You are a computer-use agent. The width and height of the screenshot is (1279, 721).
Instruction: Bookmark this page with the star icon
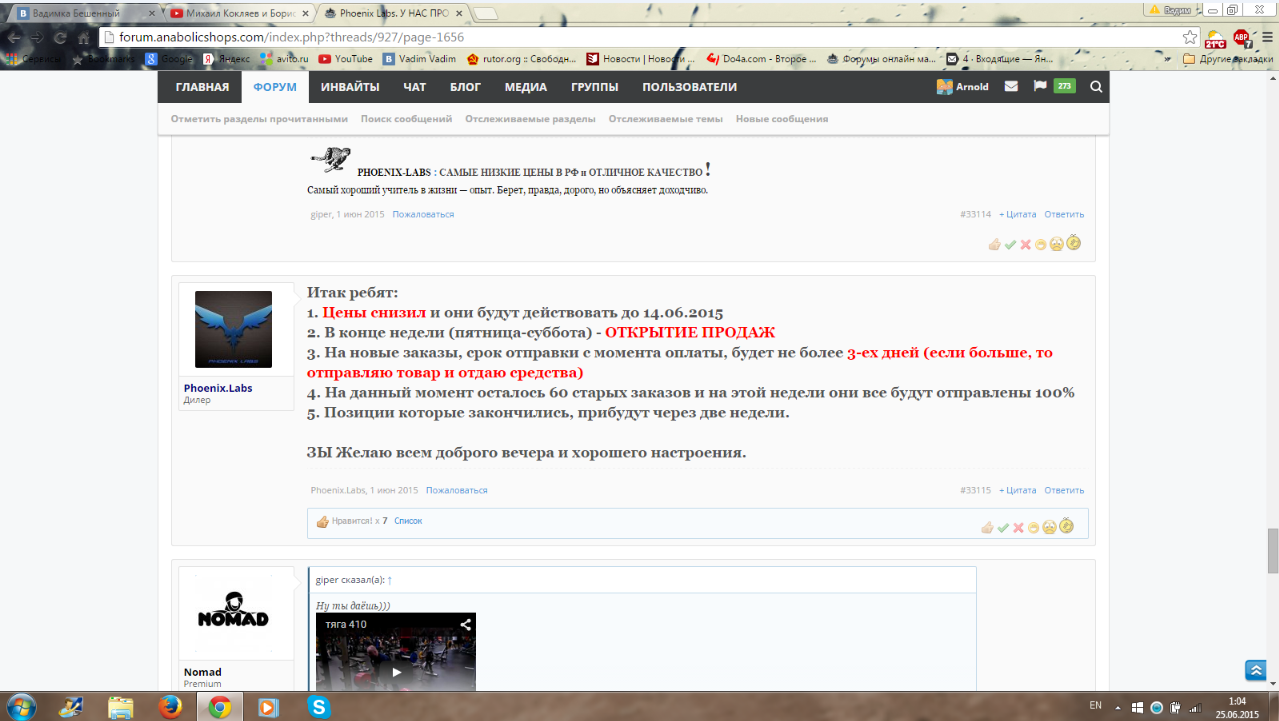tap(1189, 37)
